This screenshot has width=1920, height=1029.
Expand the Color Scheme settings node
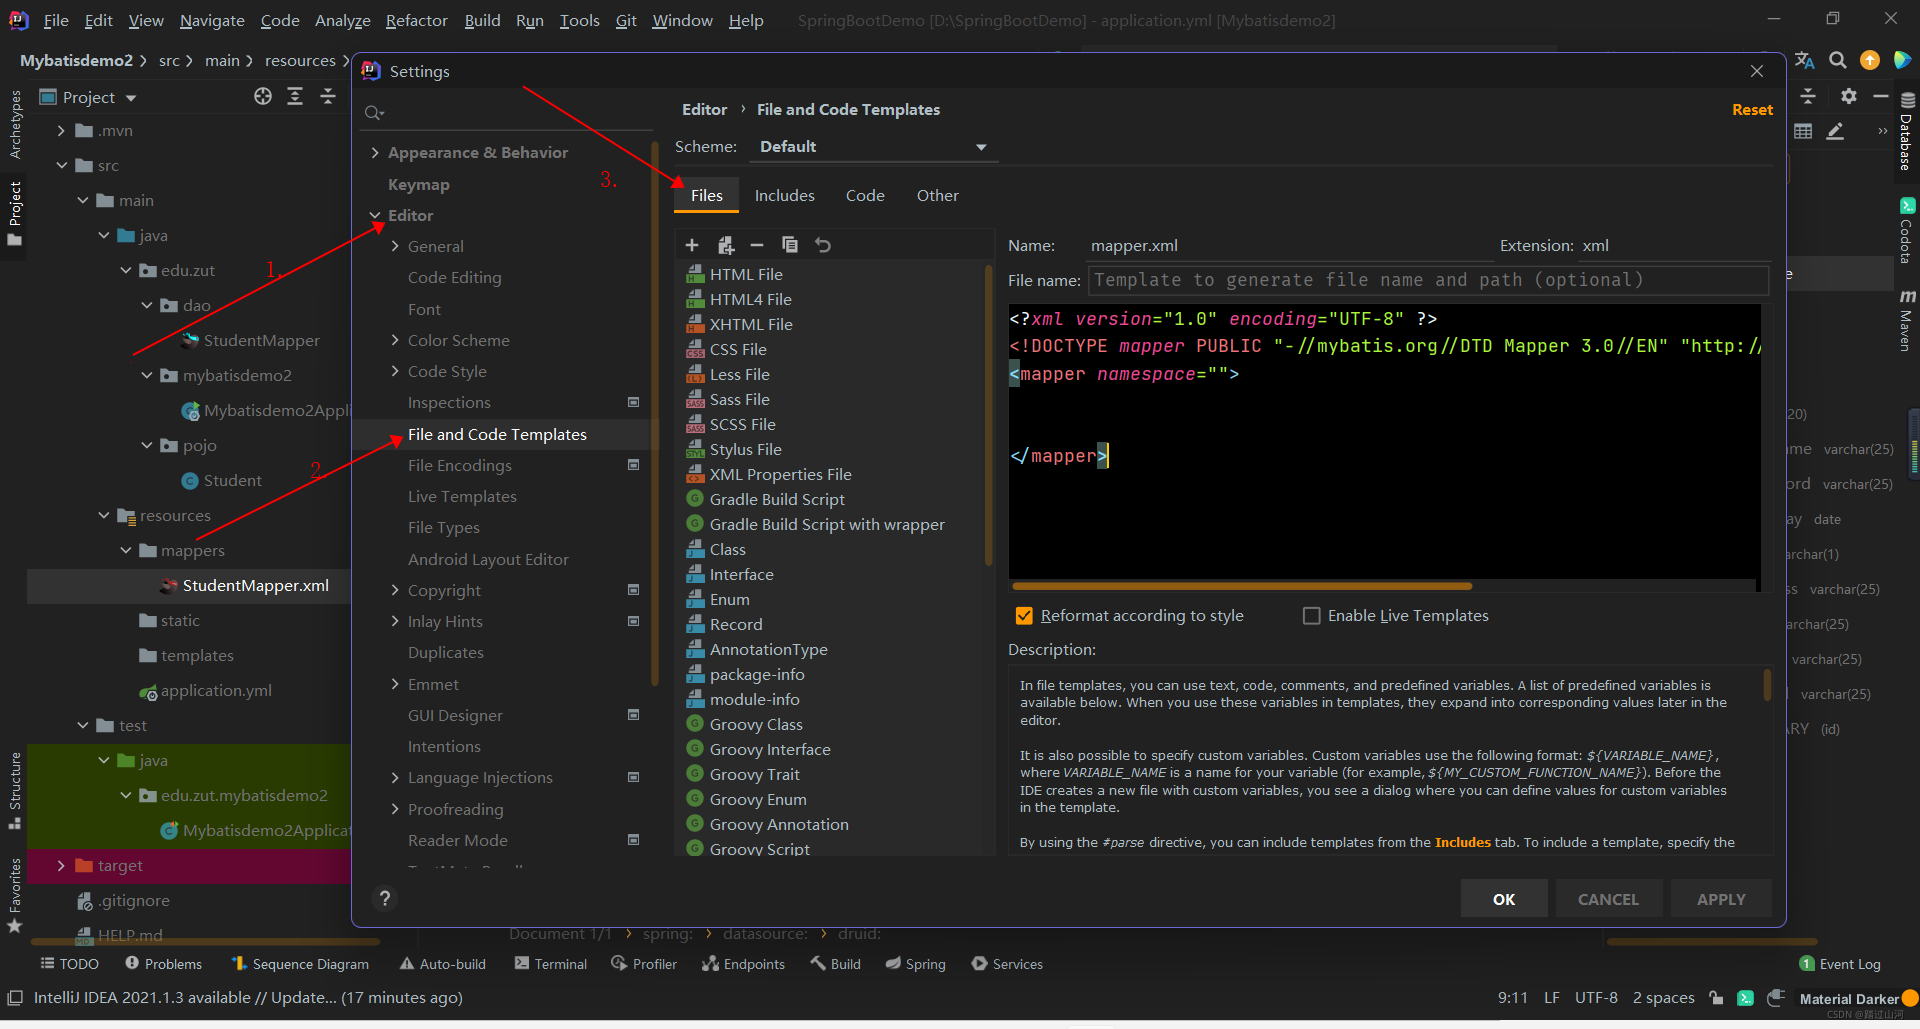point(395,341)
